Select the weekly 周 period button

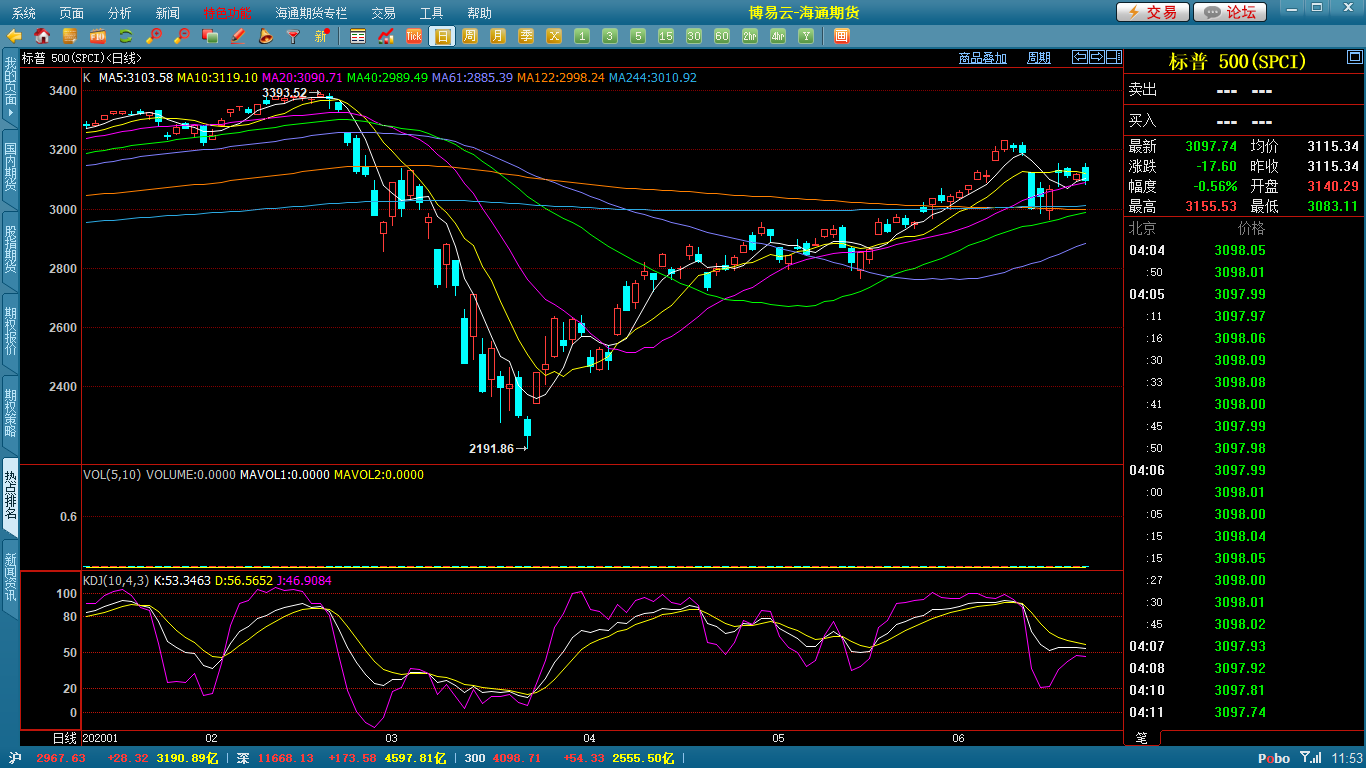coord(470,36)
